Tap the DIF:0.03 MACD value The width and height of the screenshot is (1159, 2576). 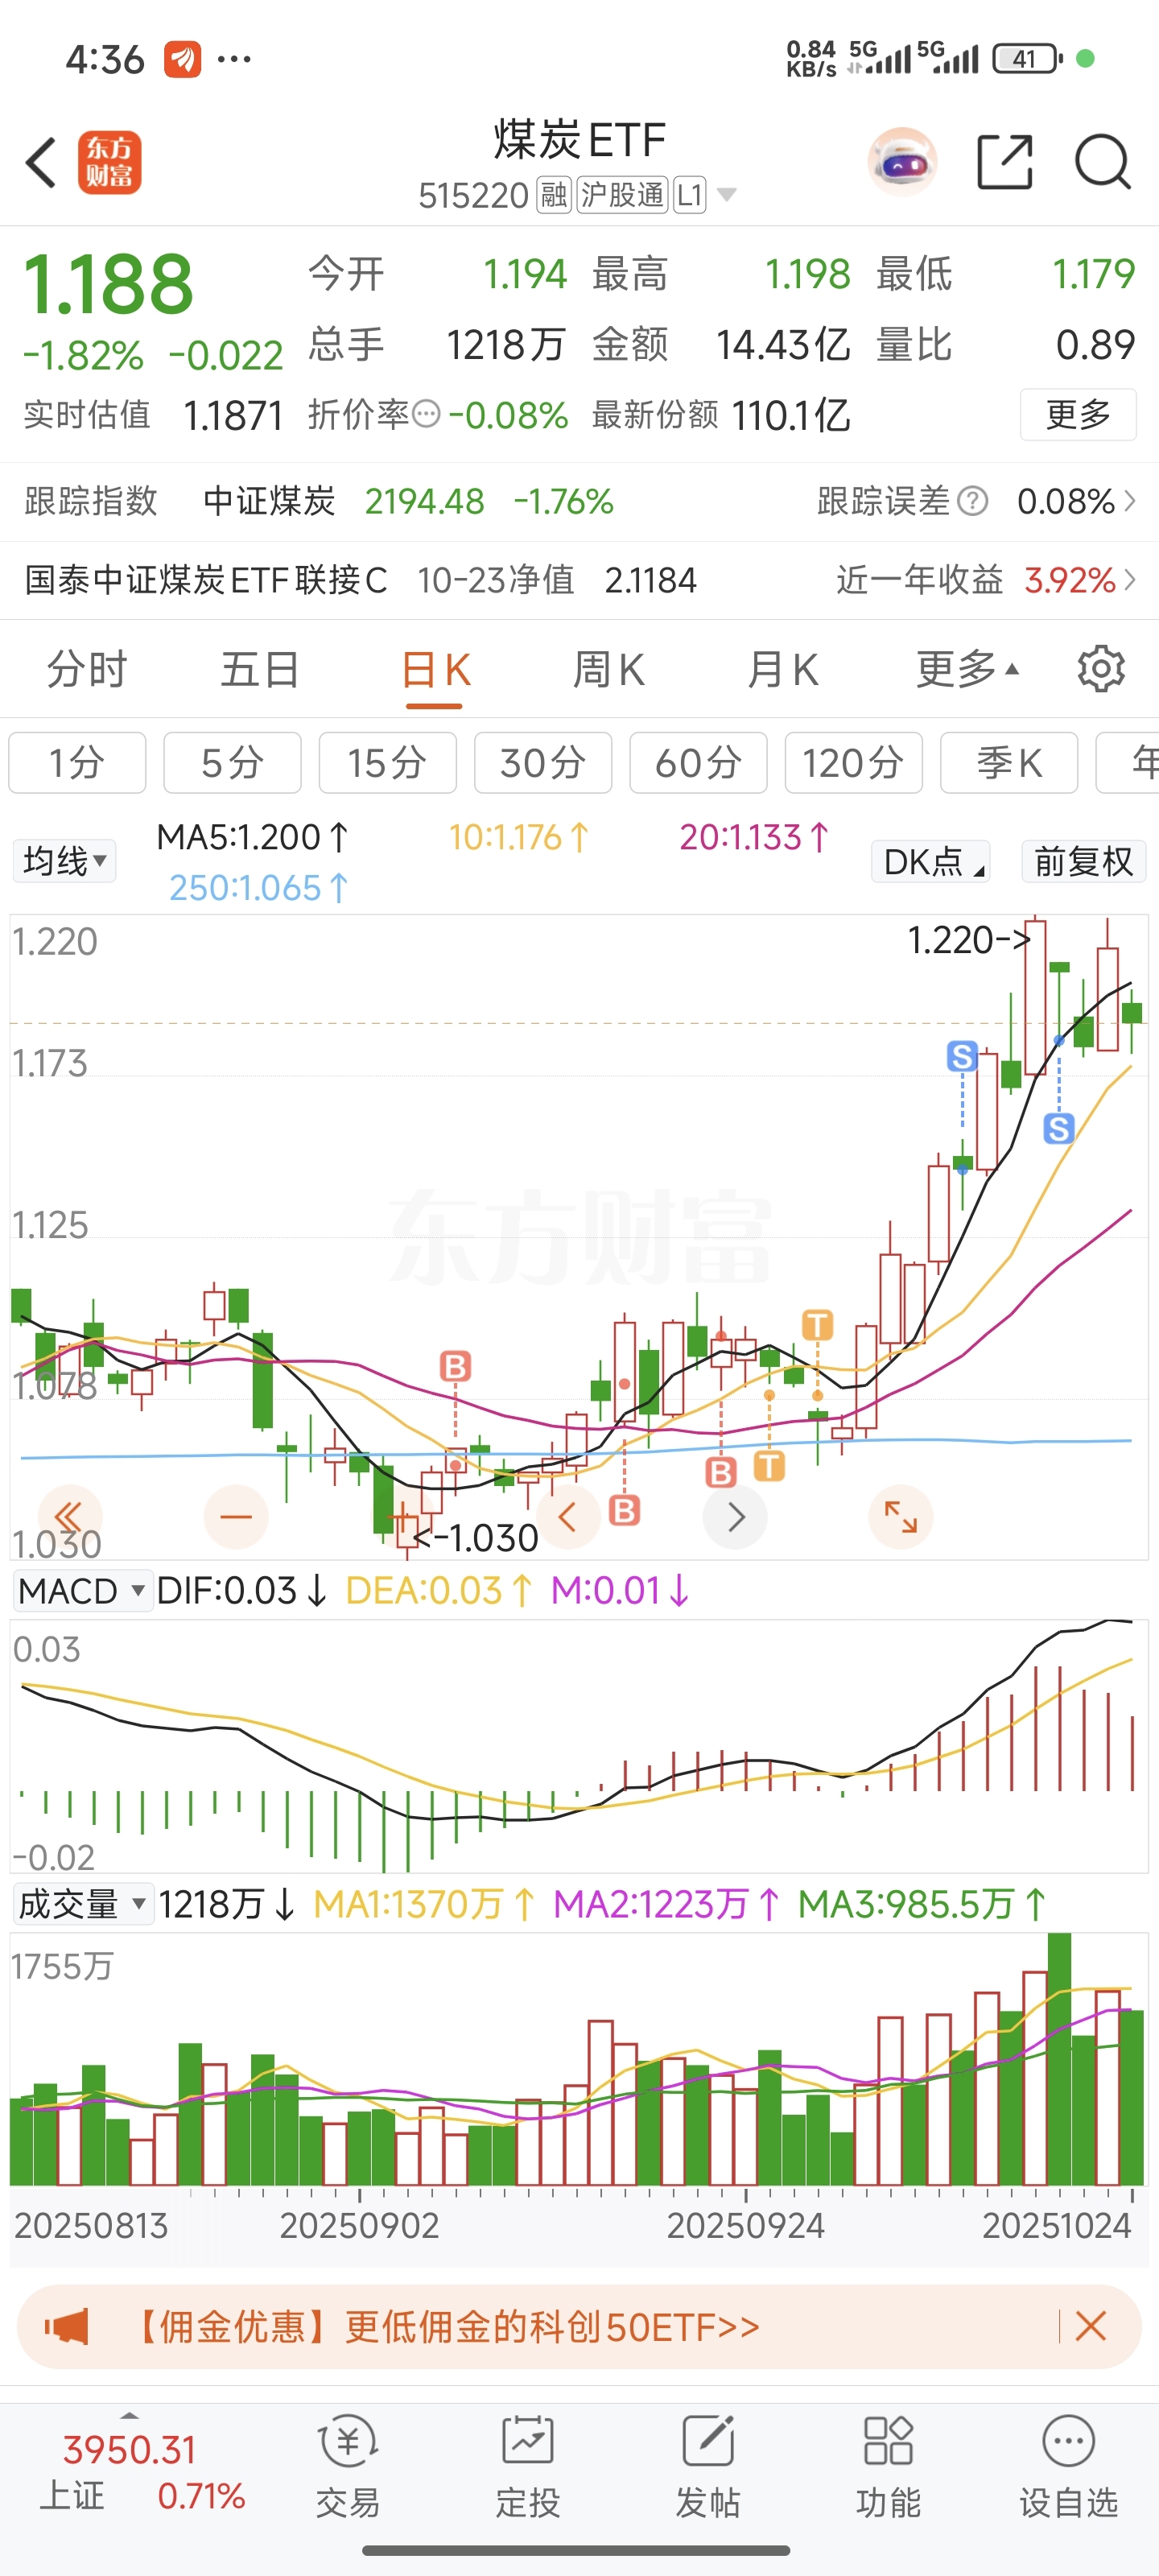241,1590
